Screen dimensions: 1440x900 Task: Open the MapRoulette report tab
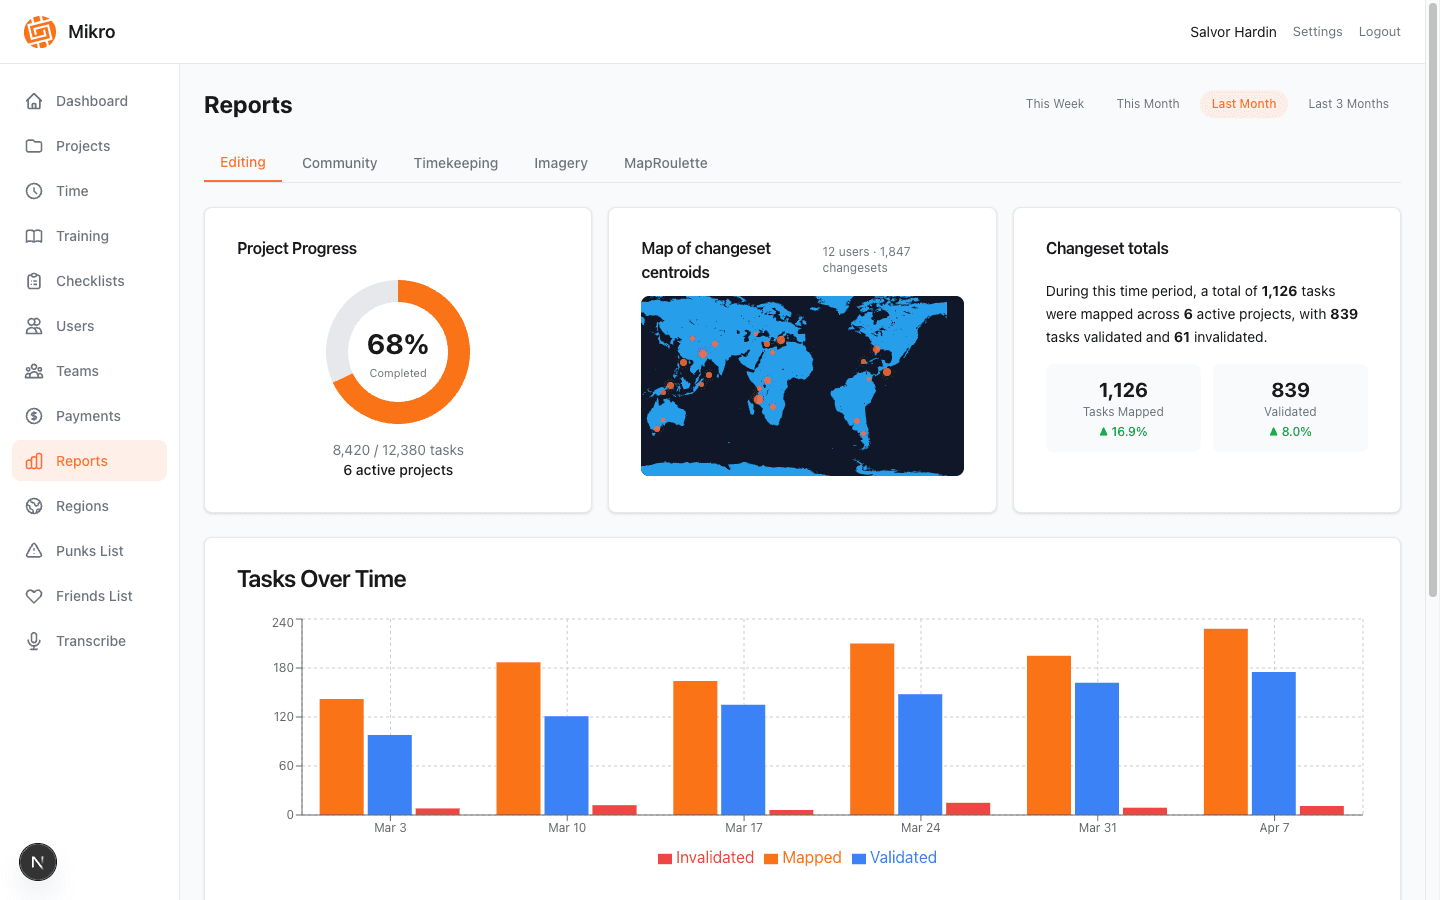tap(665, 162)
